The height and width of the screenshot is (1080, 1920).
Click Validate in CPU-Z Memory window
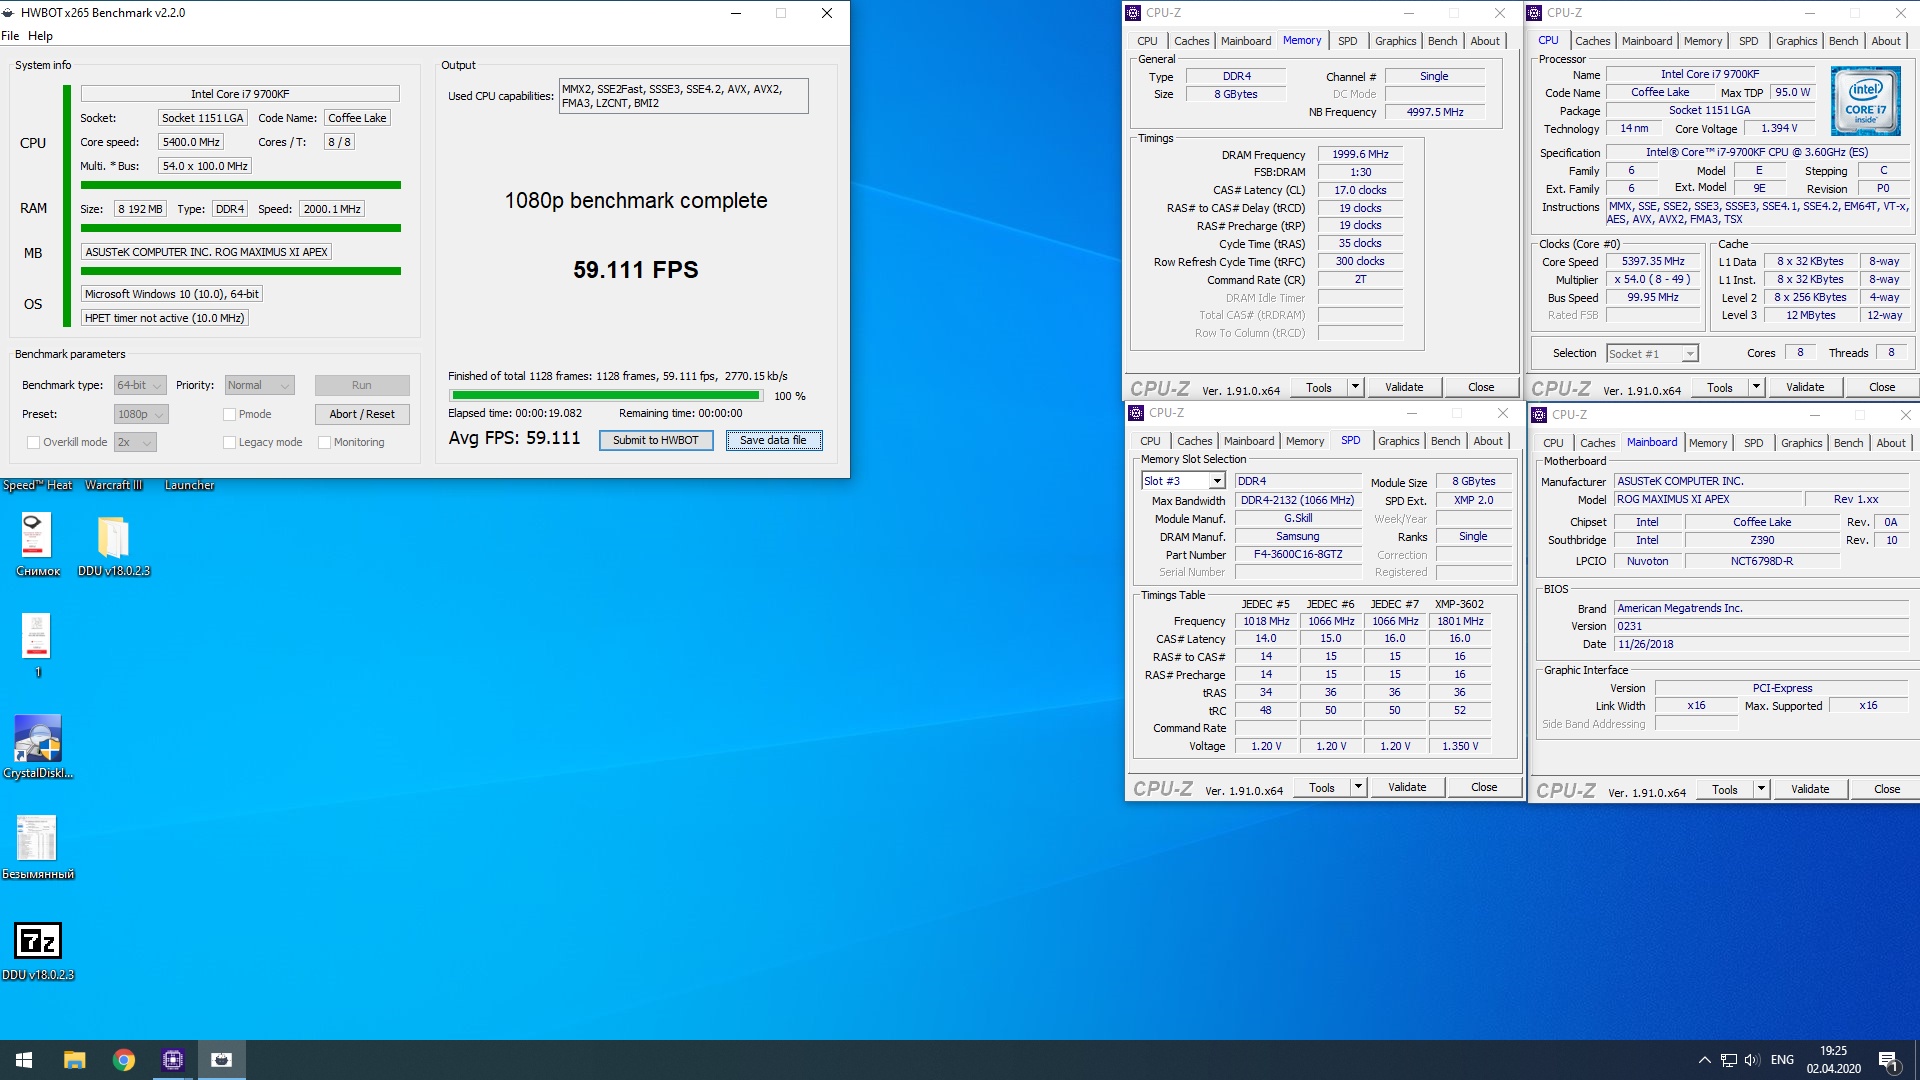pos(1404,387)
